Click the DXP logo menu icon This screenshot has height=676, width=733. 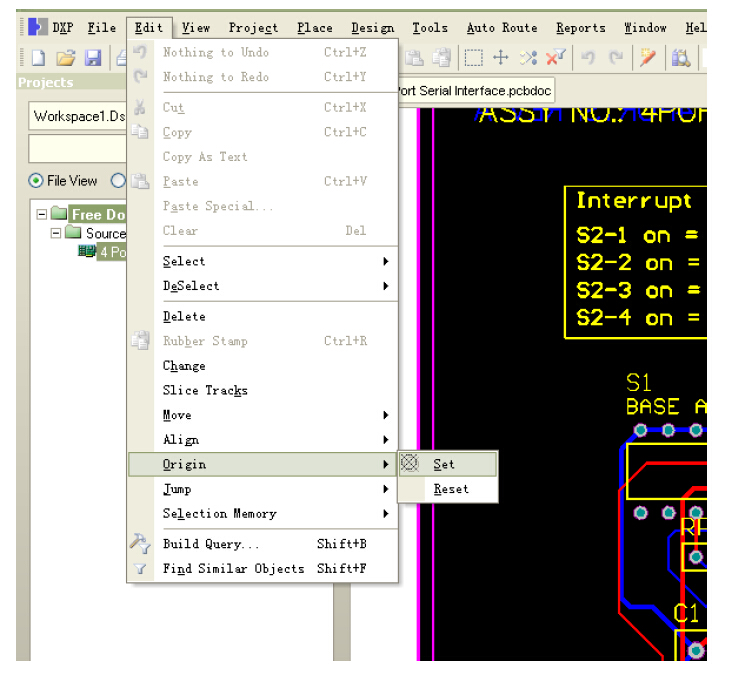(38, 28)
